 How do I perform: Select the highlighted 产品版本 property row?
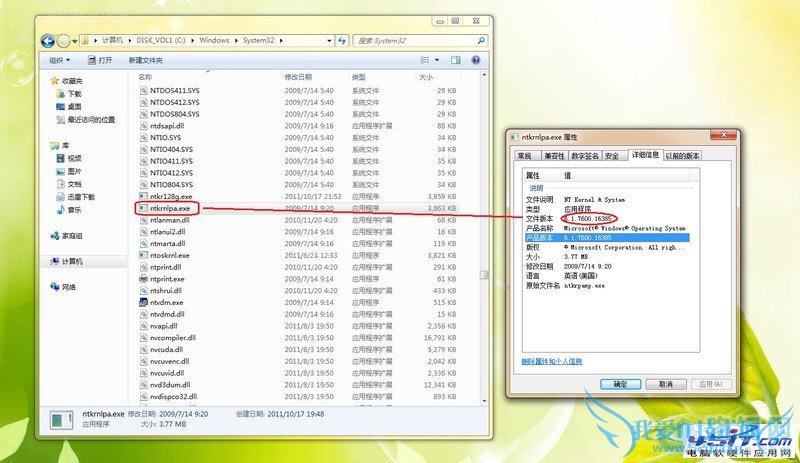tap(607, 238)
